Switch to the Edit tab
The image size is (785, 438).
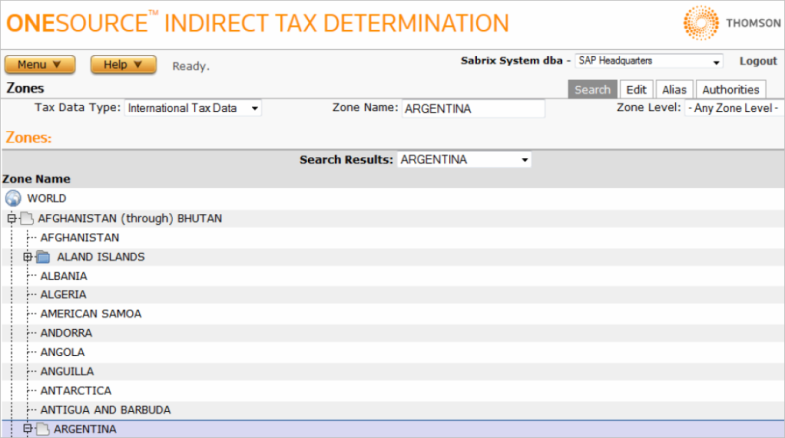(636, 90)
